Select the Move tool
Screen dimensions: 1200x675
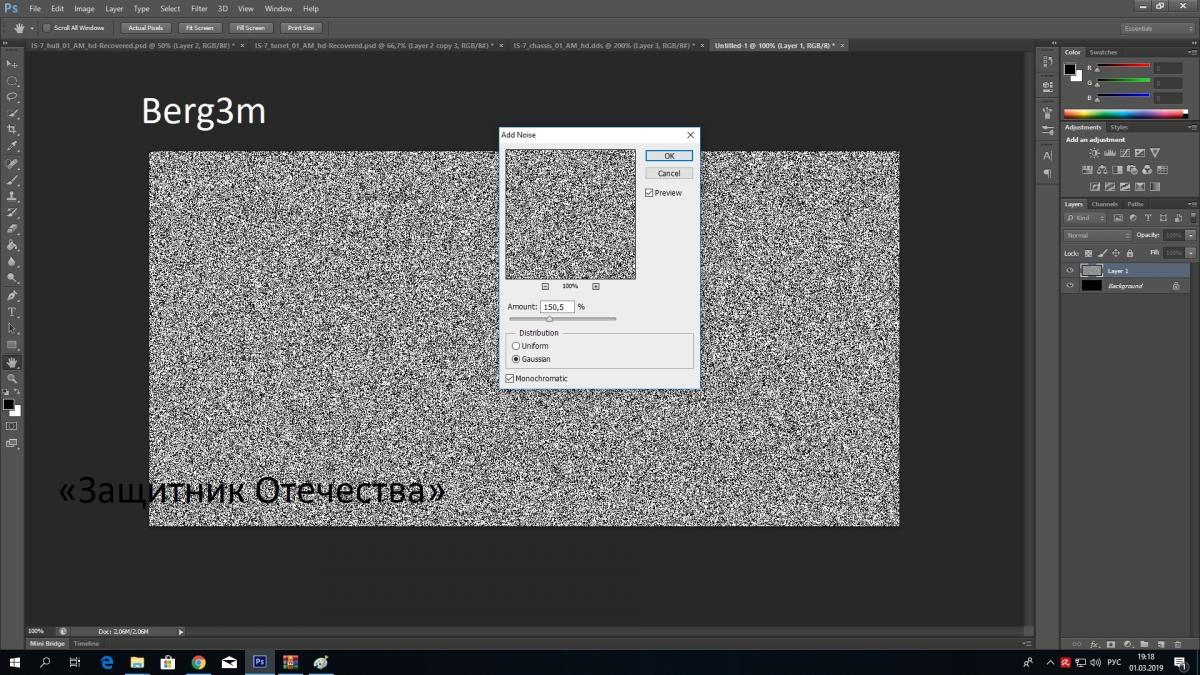point(13,64)
